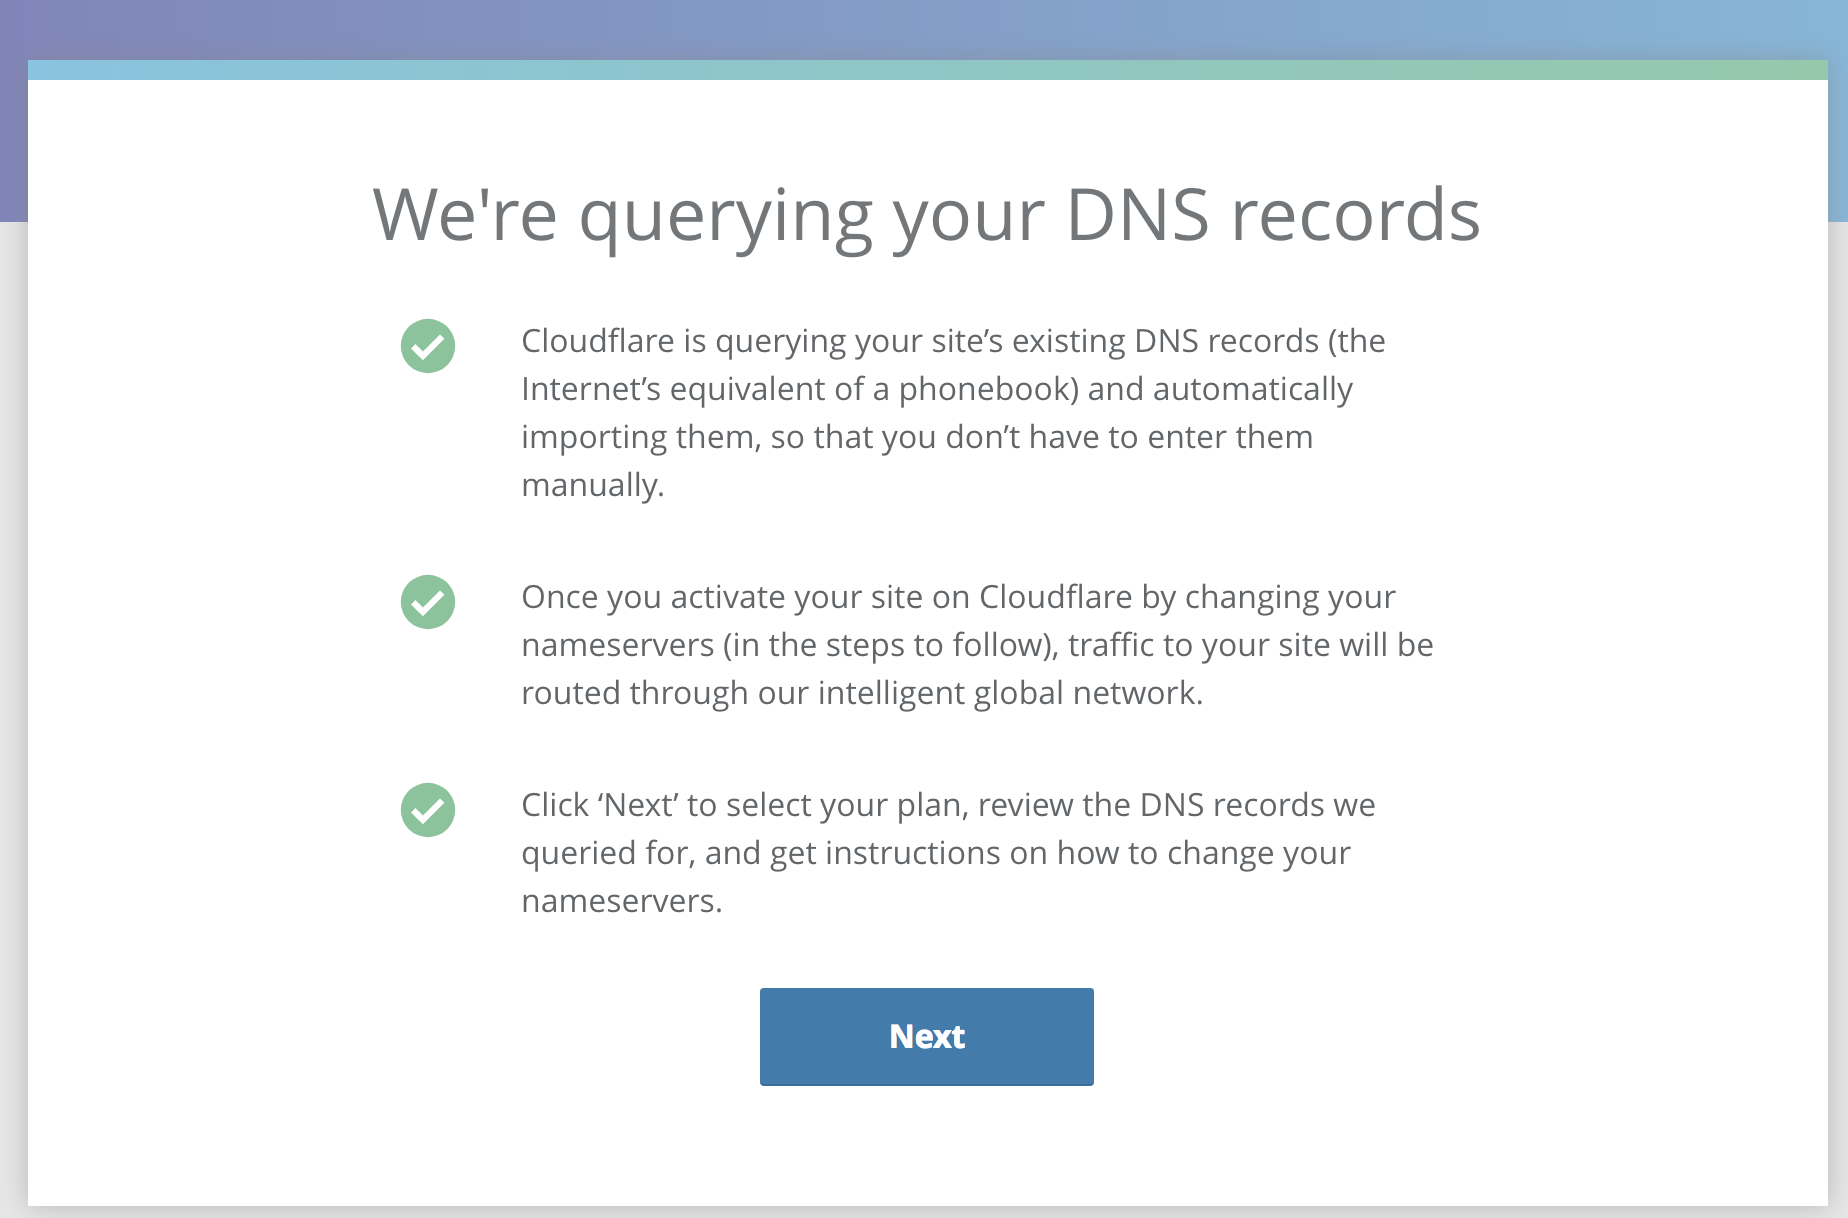The width and height of the screenshot is (1848, 1218).
Task: Click the green checkmark beside DNS querying paragraph
Action: point(428,346)
